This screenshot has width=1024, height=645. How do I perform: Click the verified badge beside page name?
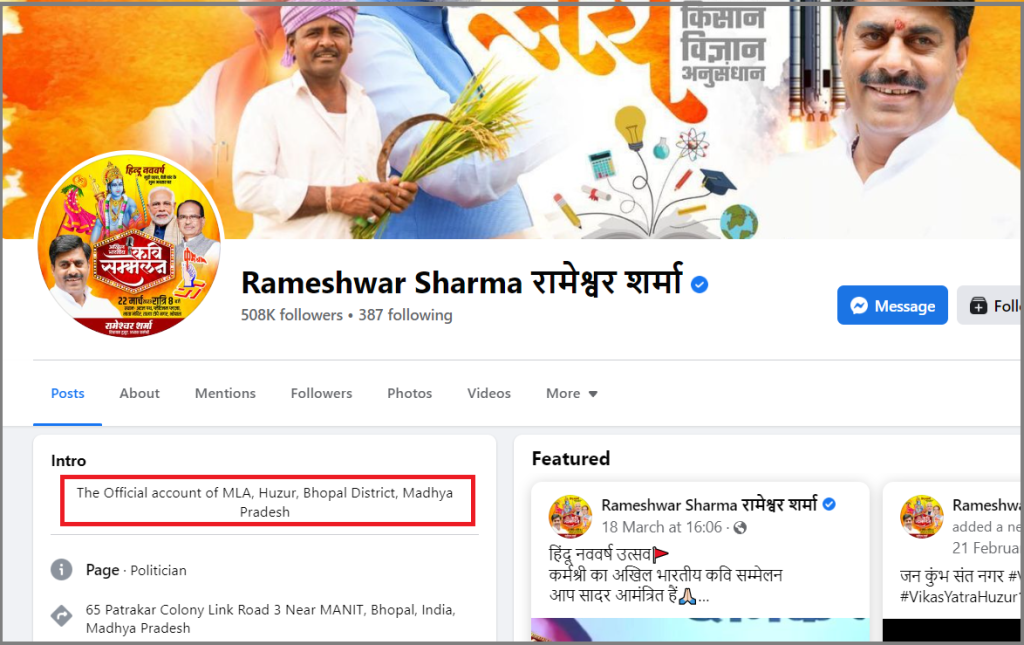point(699,285)
